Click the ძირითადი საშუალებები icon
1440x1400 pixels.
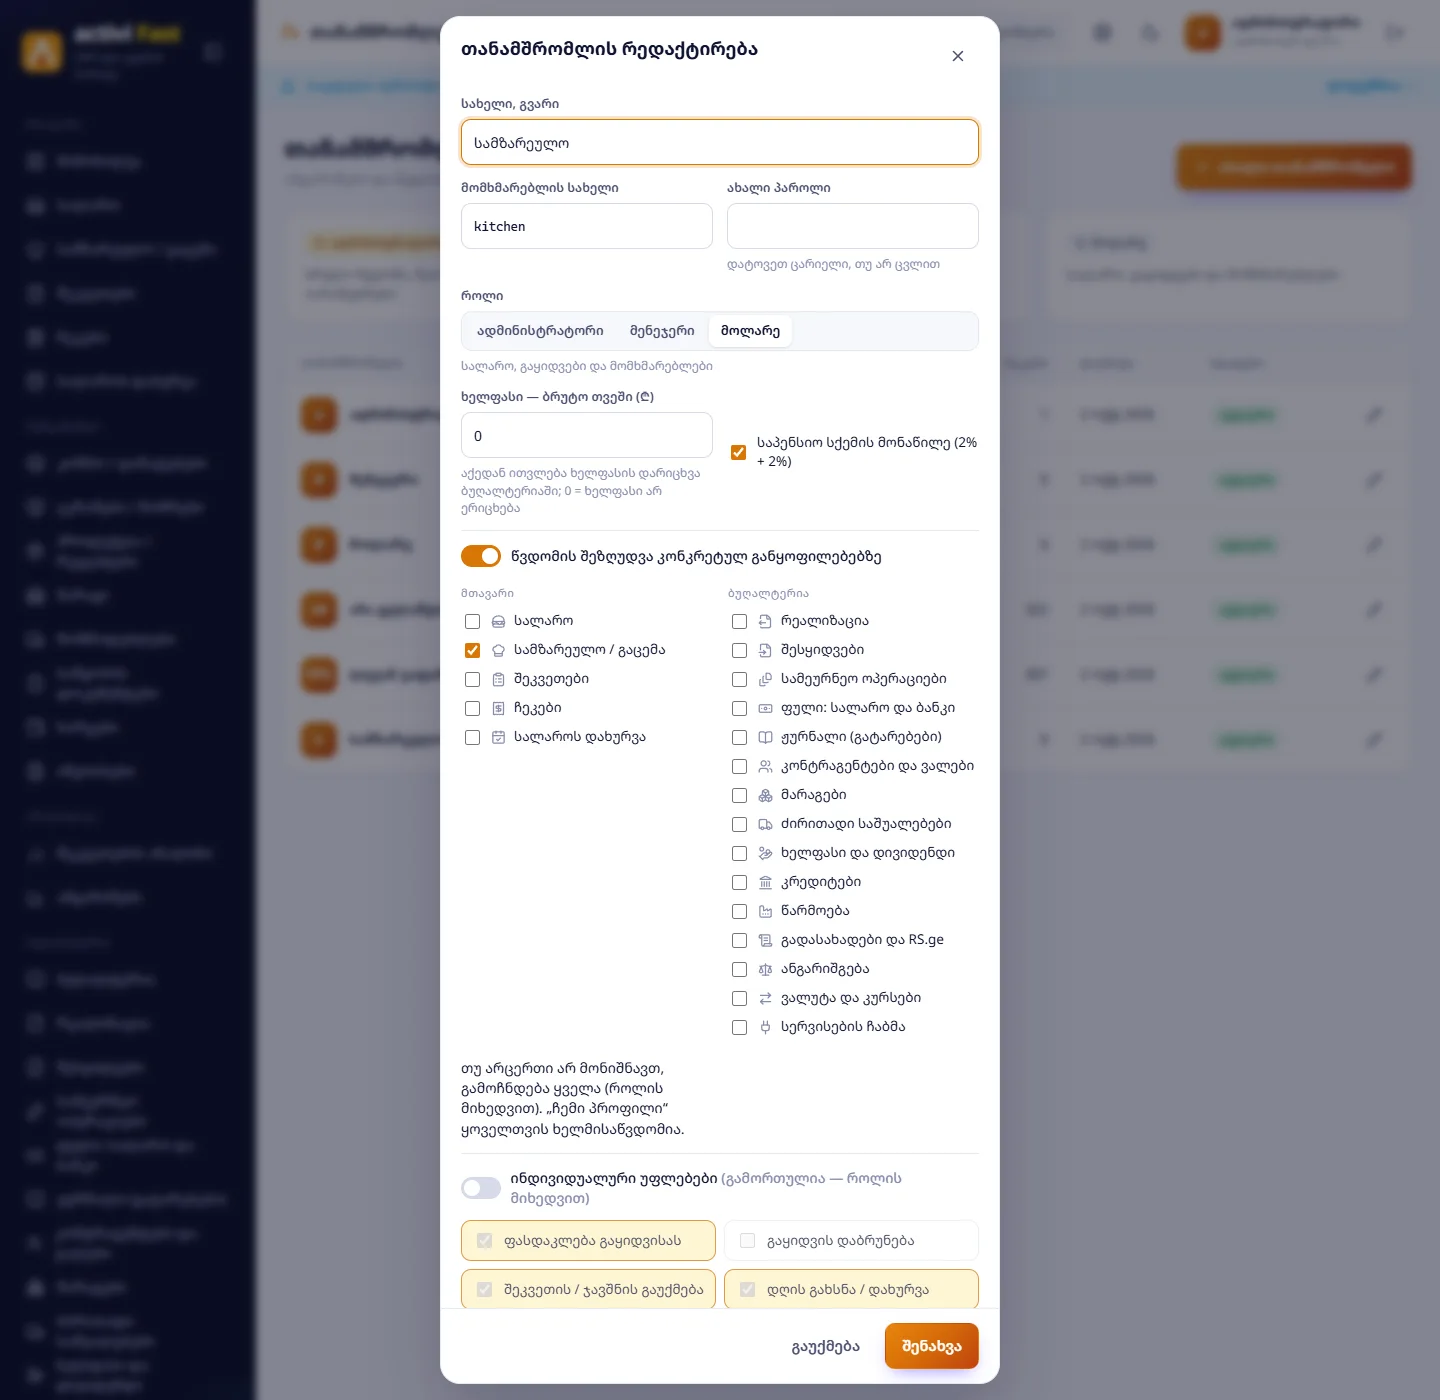(765, 824)
